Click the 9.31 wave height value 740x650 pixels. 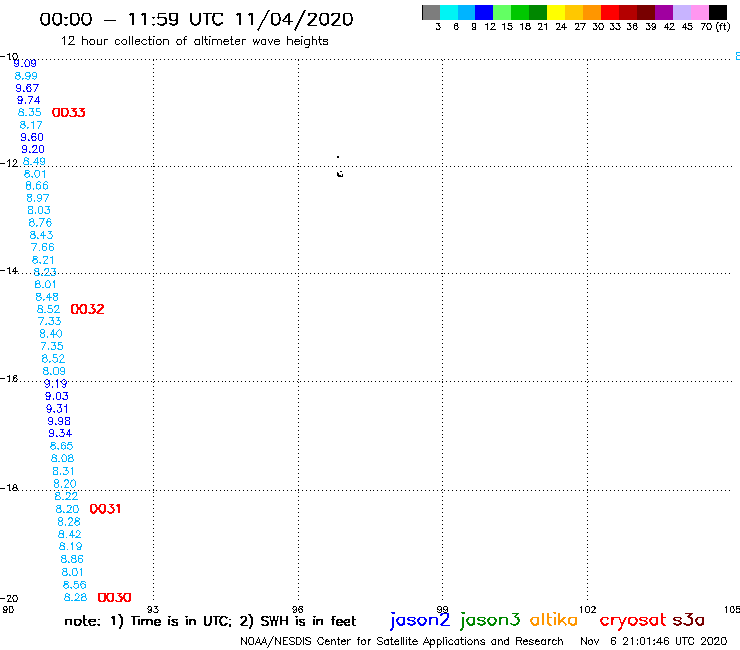57,409
